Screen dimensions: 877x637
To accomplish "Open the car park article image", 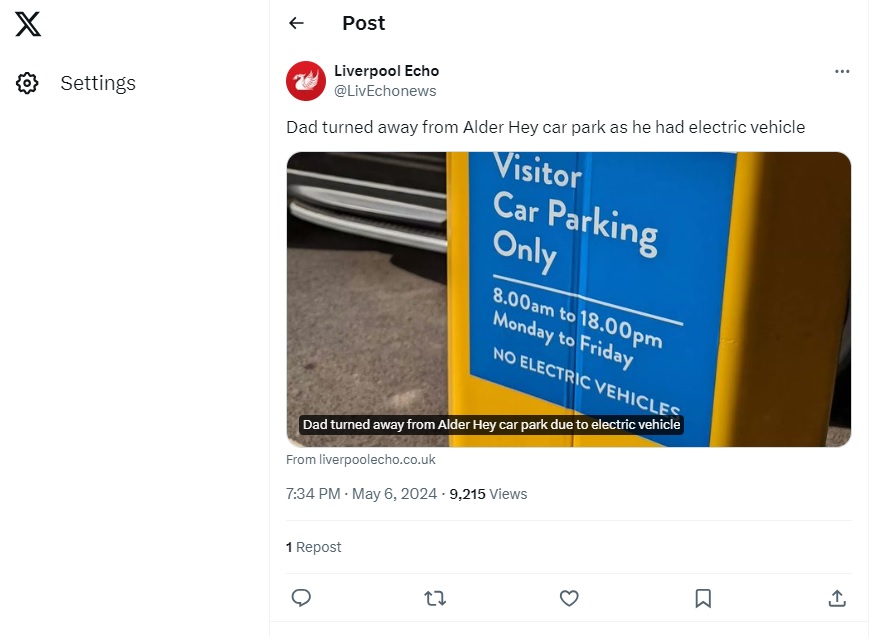I will tap(568, 290).
